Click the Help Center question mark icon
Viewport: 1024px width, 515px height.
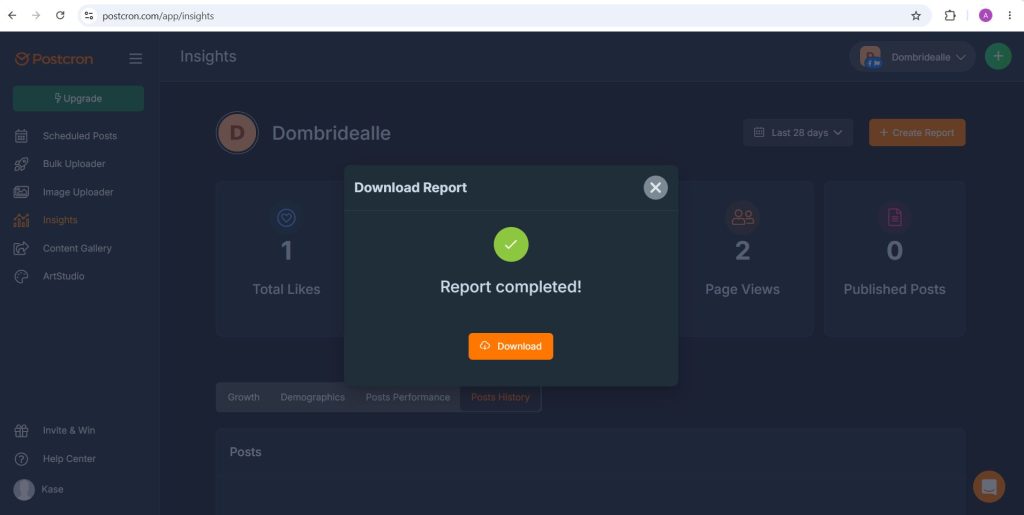tap(22, 459)
